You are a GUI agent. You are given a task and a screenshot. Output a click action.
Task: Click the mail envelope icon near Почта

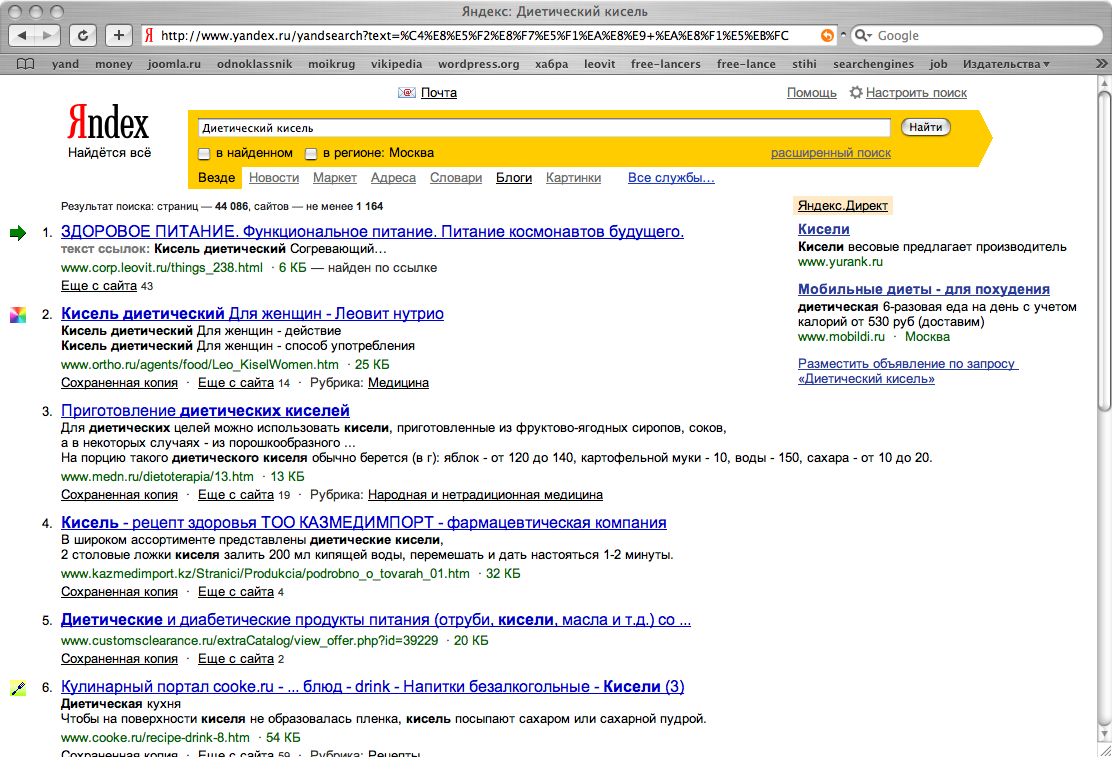[407, 93]
